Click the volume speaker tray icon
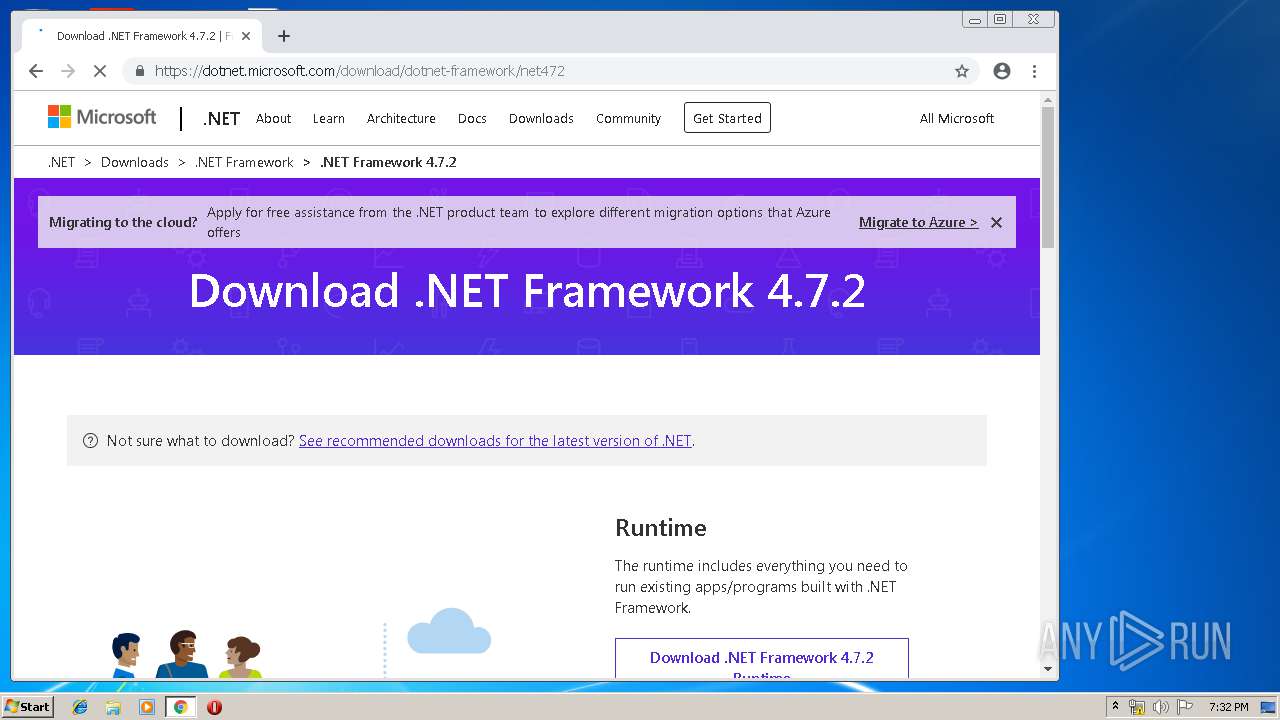 point(1160,707)
